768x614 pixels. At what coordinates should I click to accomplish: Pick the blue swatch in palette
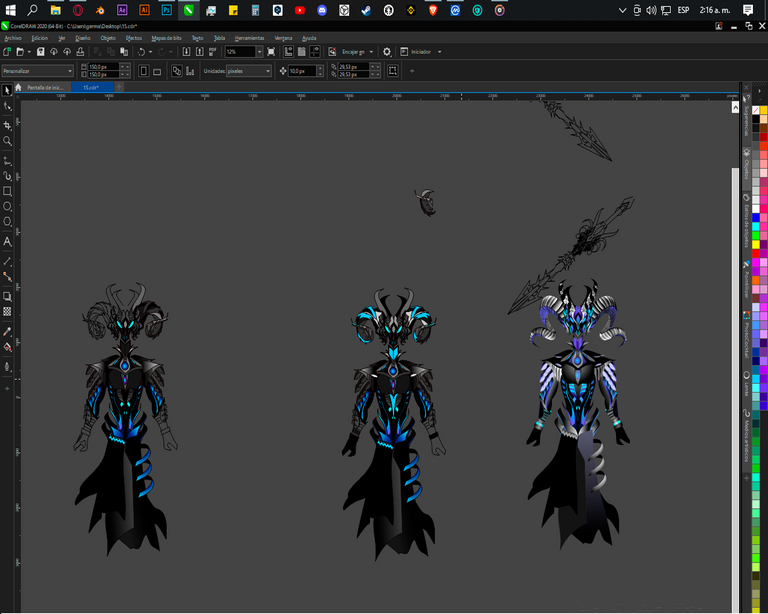coord(756,217)
